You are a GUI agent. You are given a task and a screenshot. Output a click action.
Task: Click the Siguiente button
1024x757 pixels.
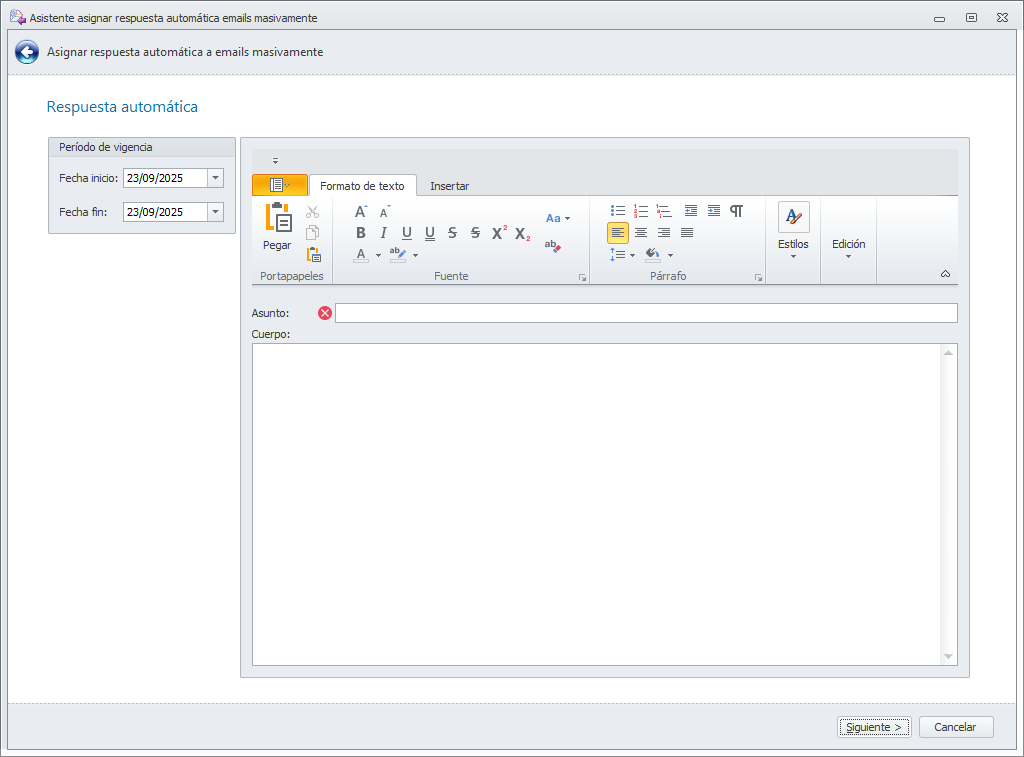[874, 727]
